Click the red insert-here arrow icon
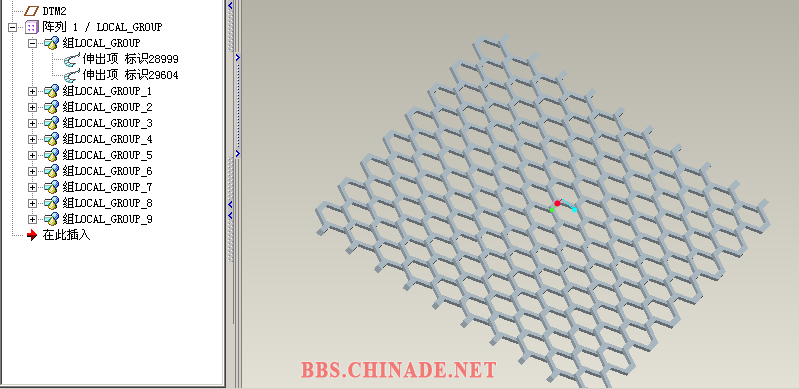Viewport: 799px width, 389px height. click(32, 235)
